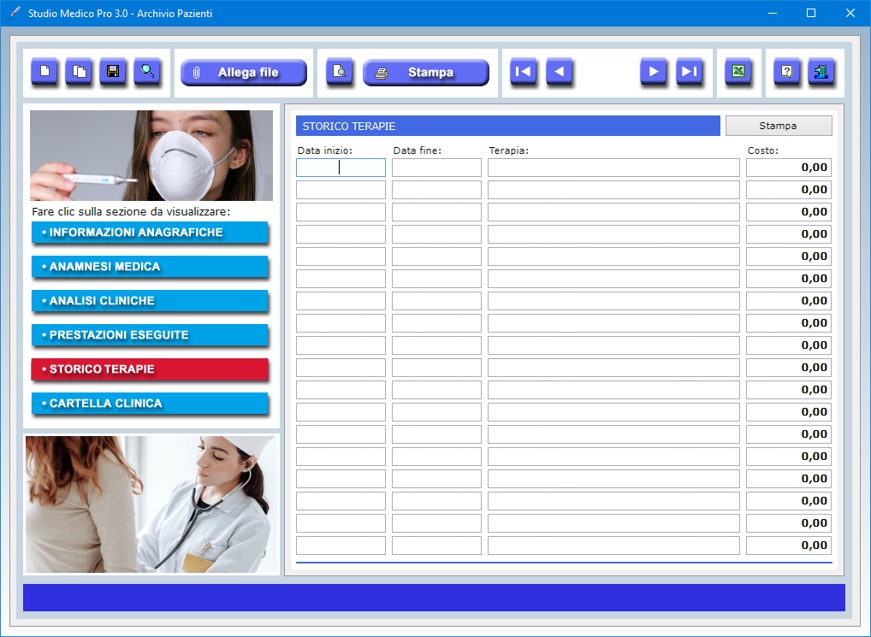Click the Duplicate record icon
The height and width of the screenshot is (637, 871).
(79, 72)
